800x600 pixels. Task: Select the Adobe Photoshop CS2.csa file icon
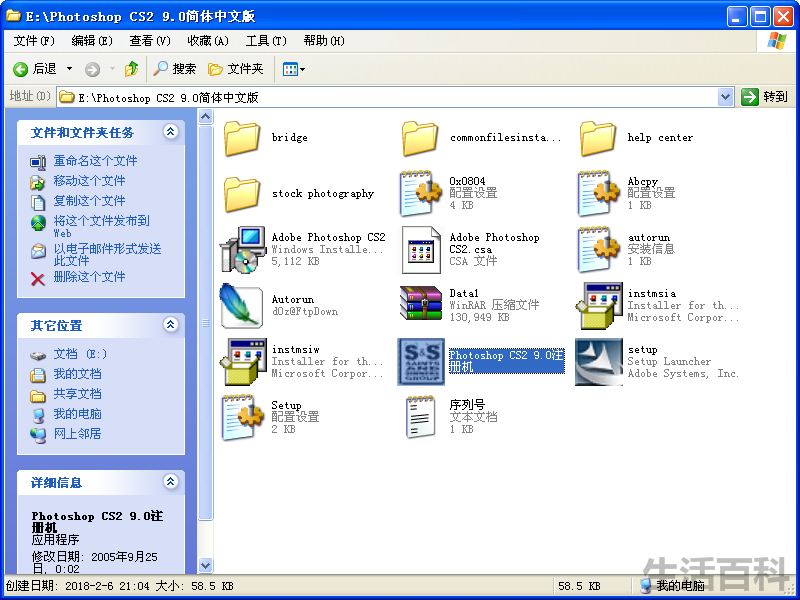click(x=421, y=250)
